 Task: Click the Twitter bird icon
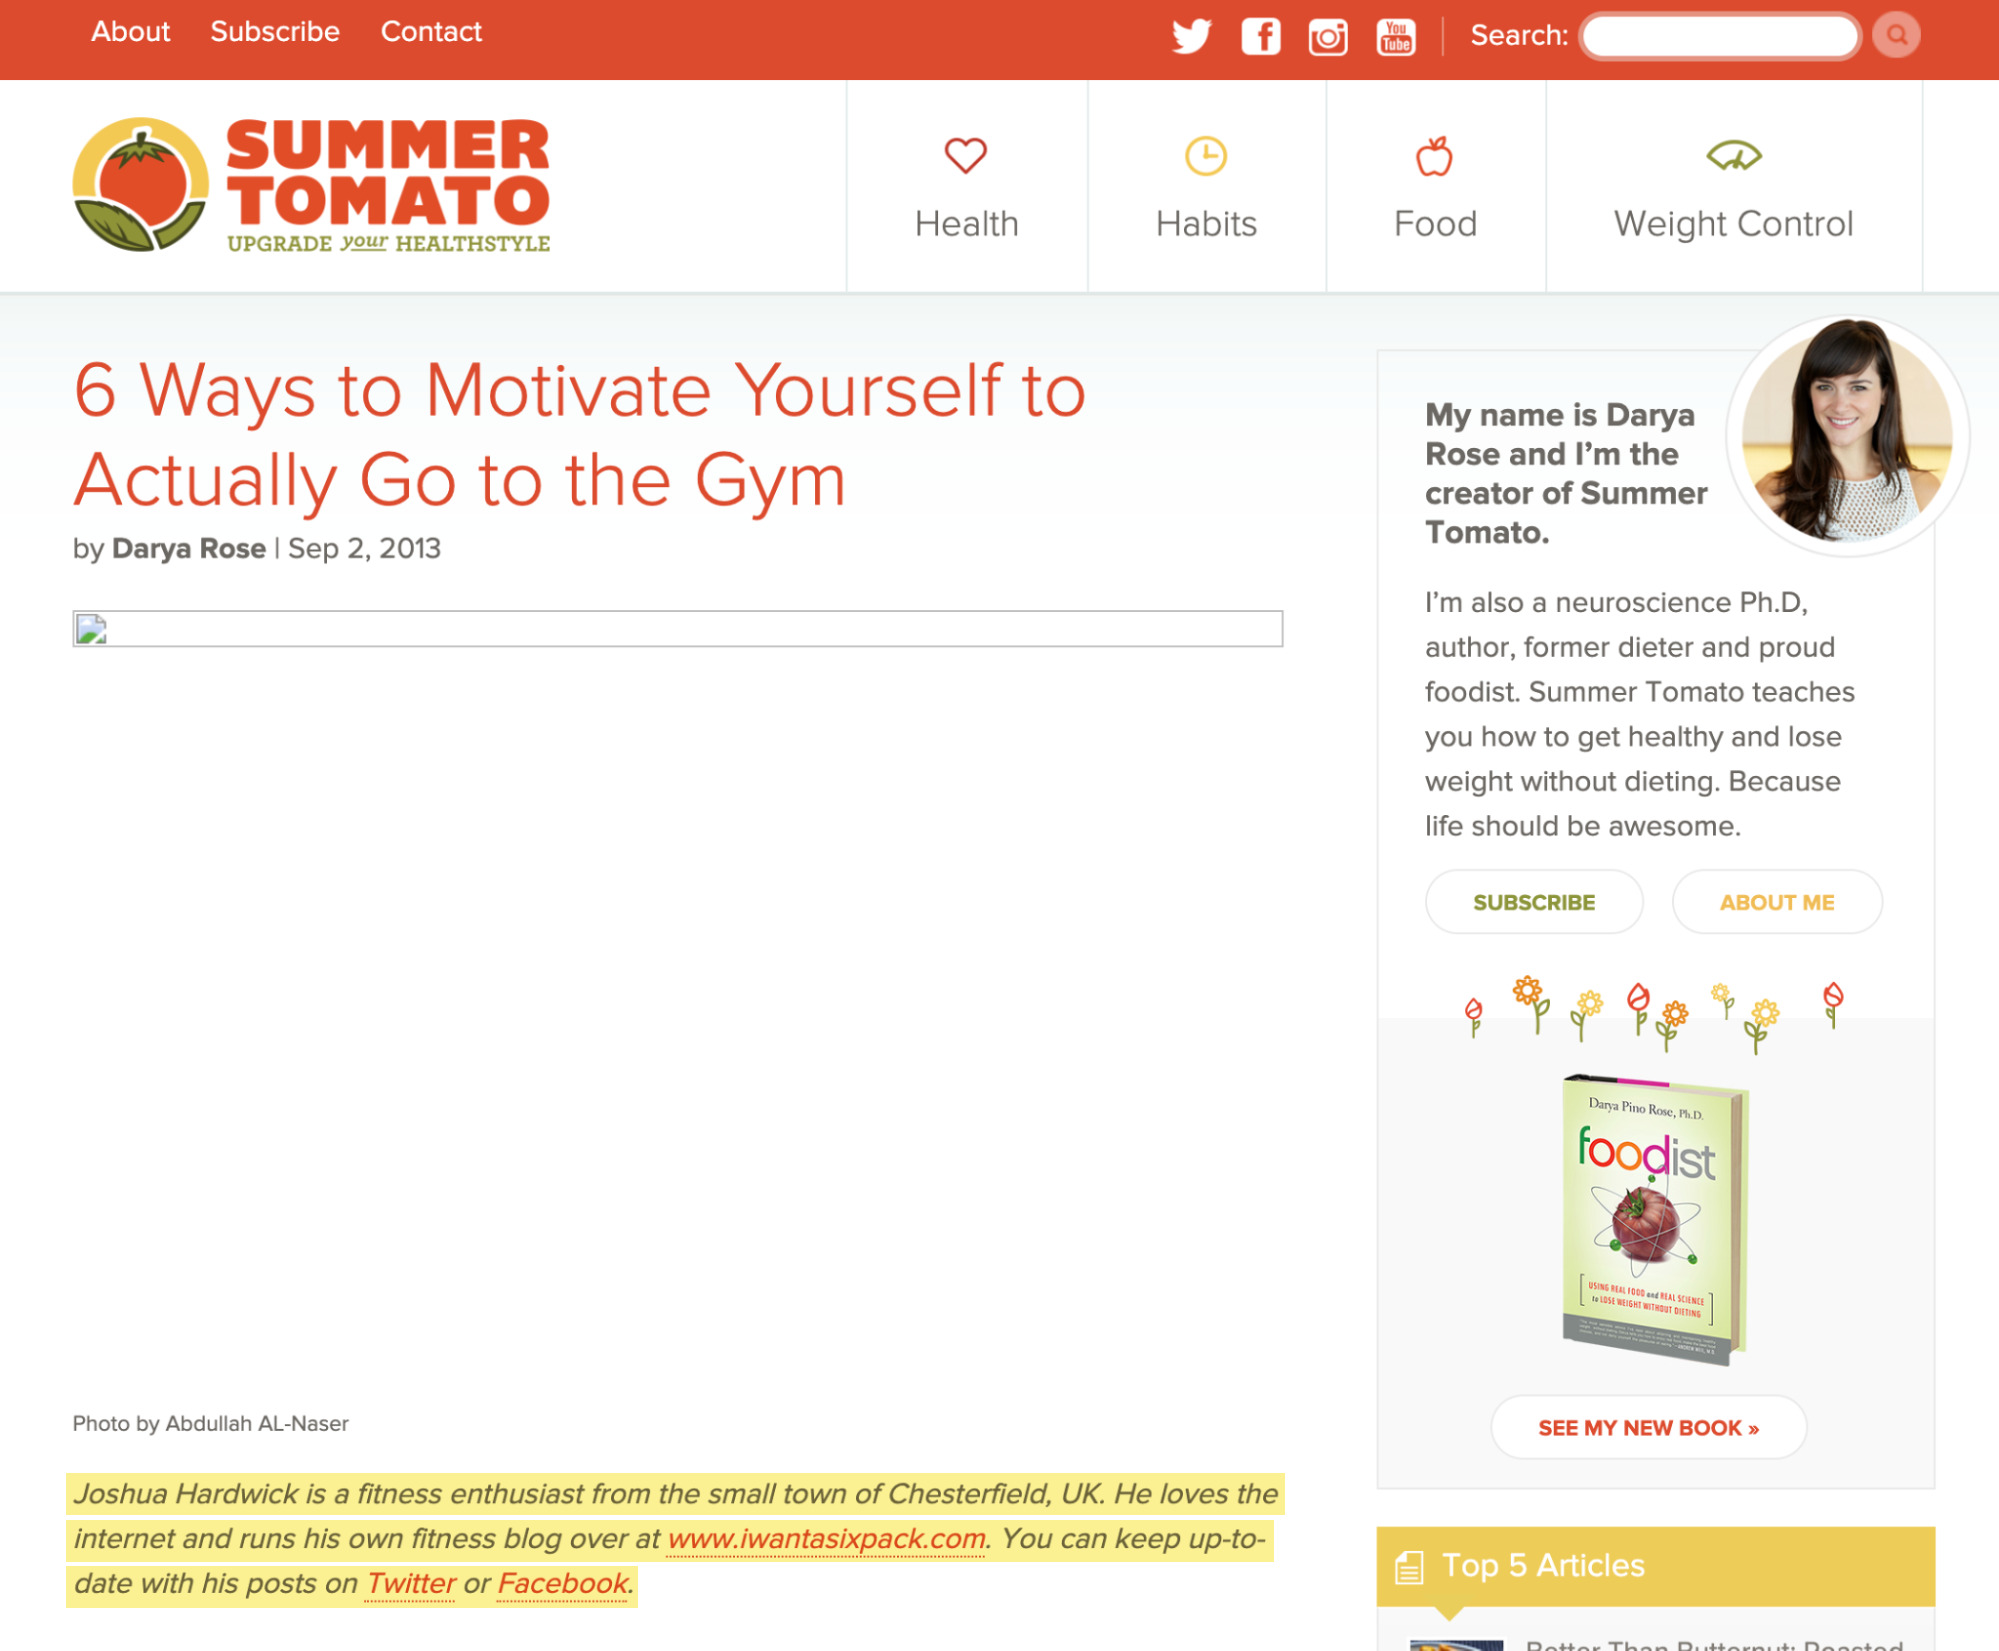[1190, 33]
